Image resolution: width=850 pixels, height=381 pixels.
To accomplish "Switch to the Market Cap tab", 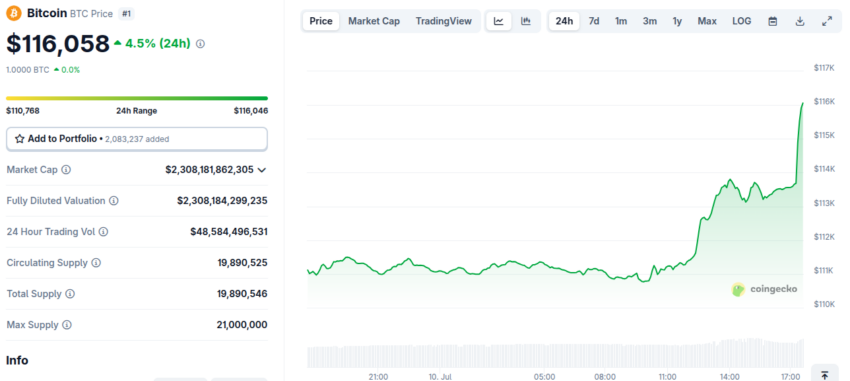I will click(374, 21).
